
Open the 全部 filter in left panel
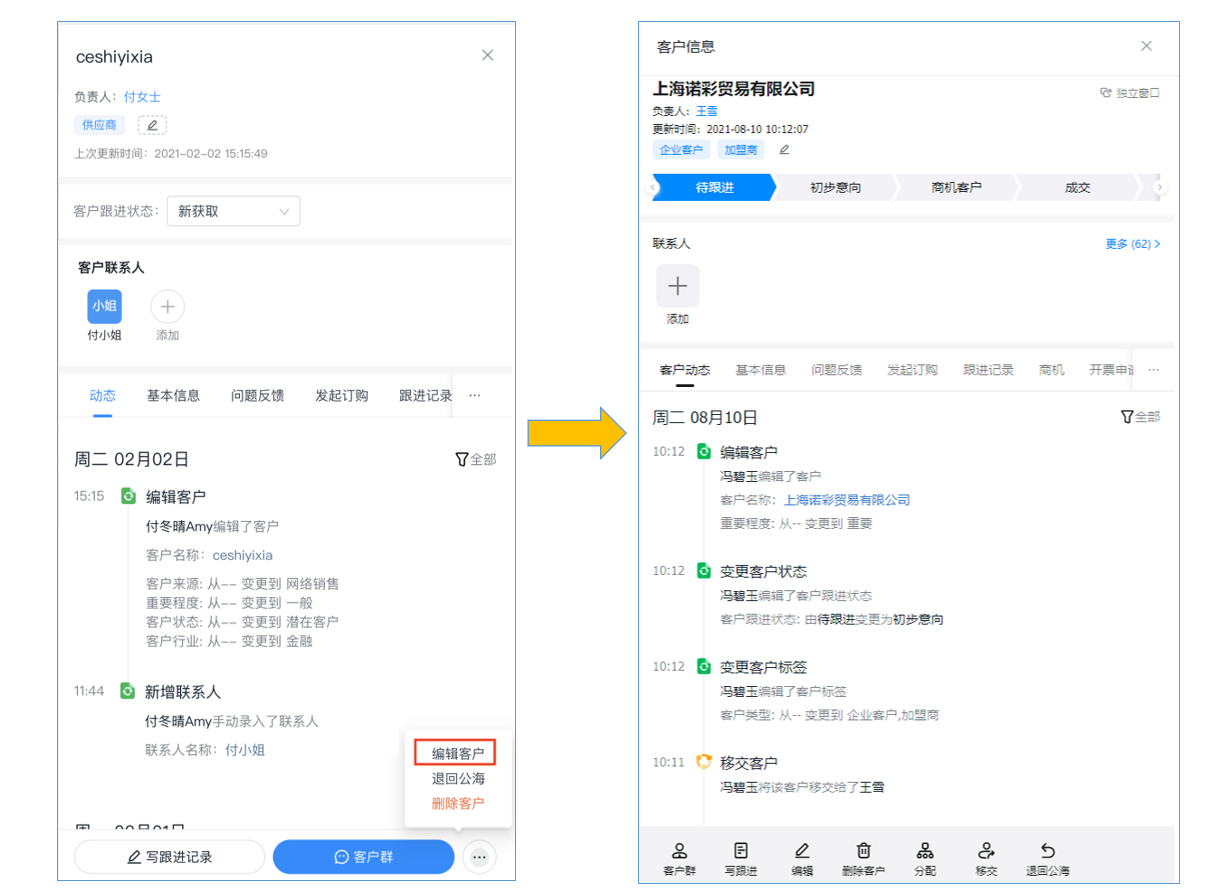point(476,459)
